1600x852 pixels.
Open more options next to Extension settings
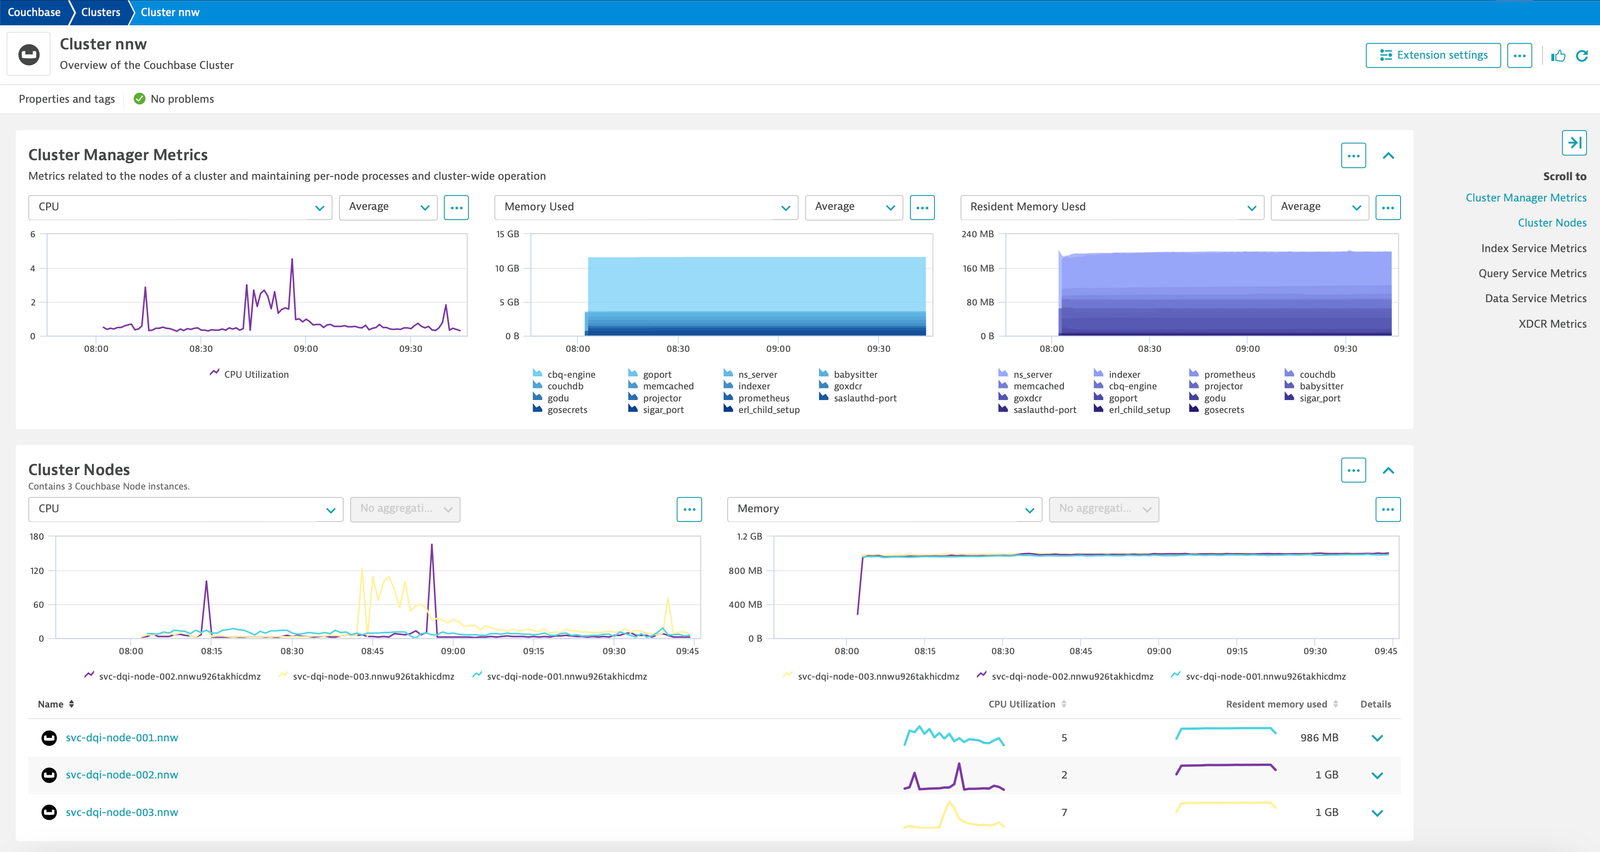[1520, 56]
